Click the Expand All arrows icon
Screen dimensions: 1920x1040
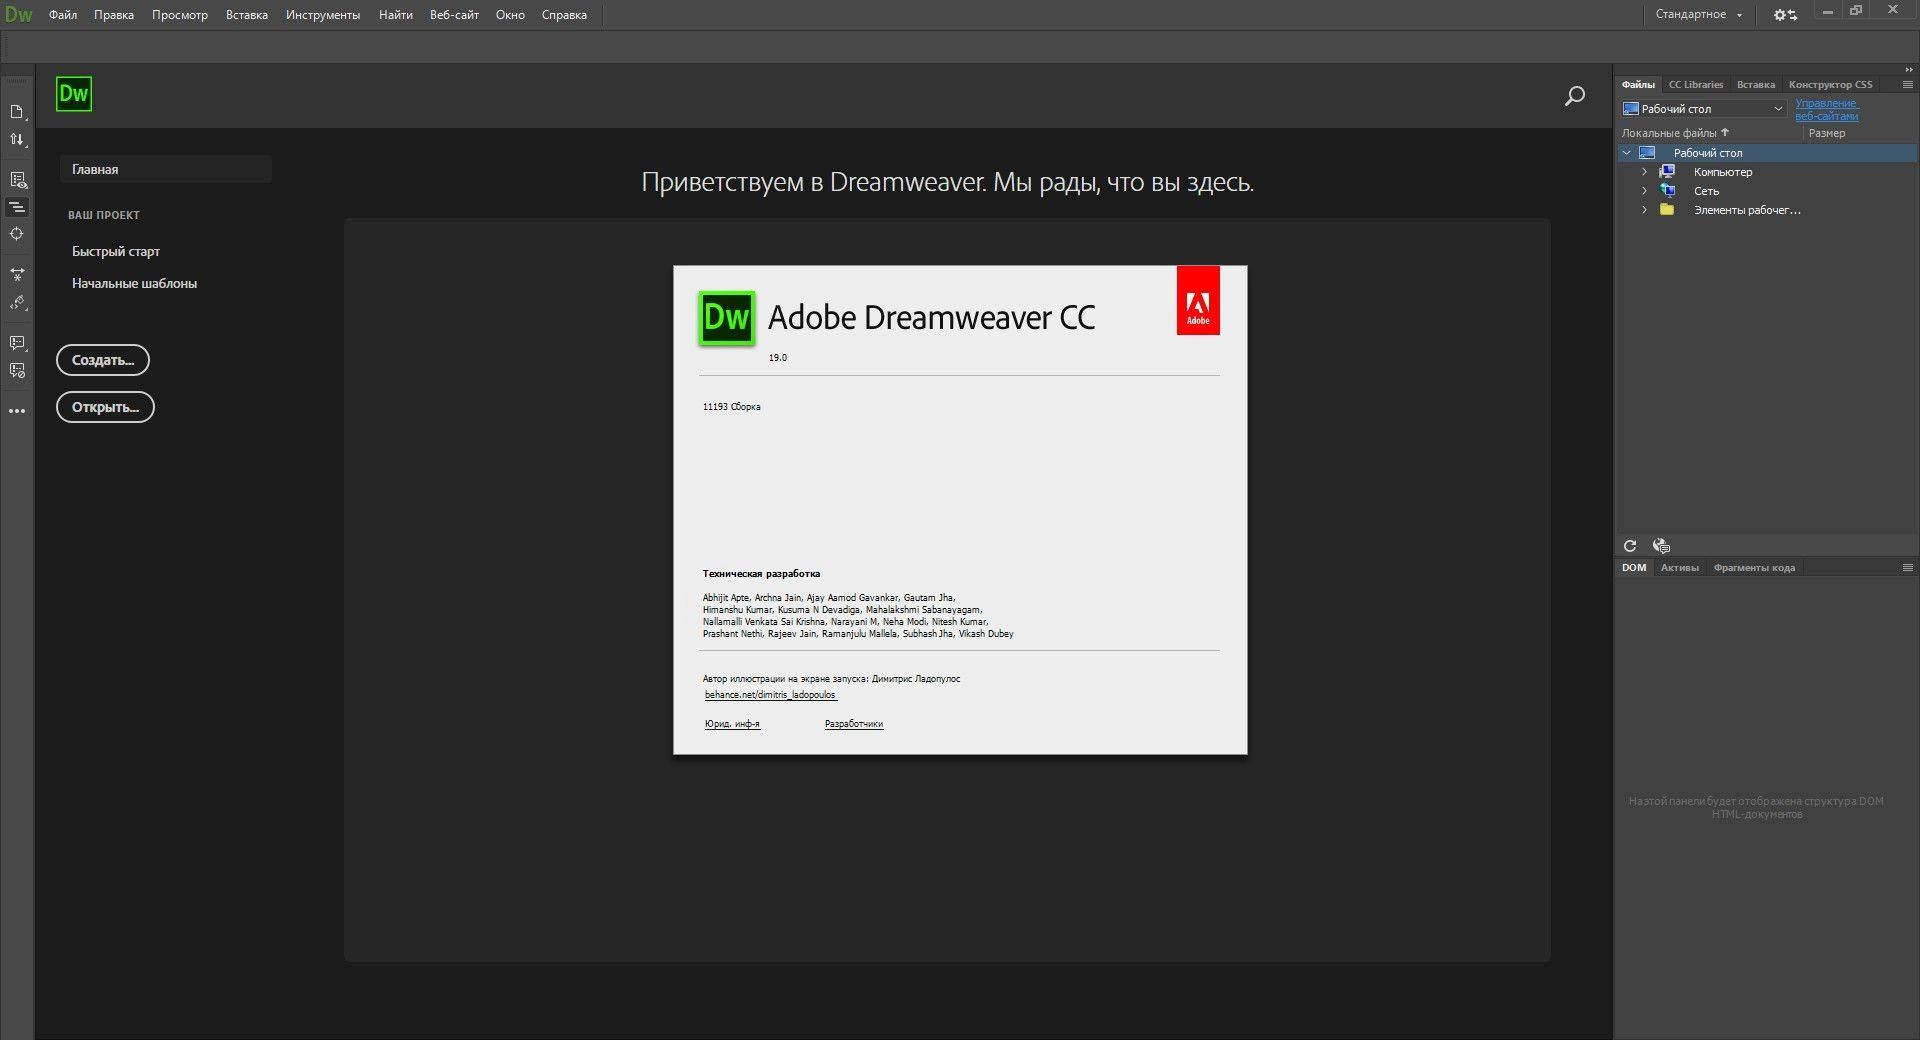click(17, 274)
